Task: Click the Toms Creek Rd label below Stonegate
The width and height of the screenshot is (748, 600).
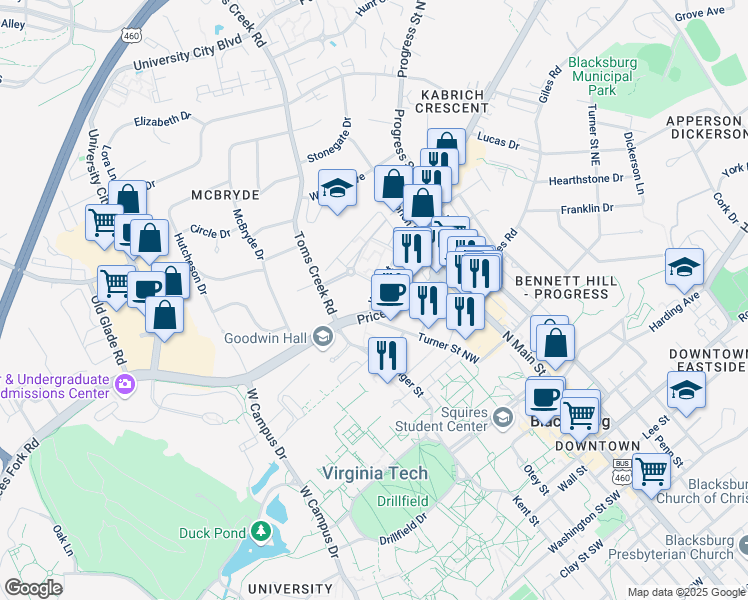Action: (315, 273)
